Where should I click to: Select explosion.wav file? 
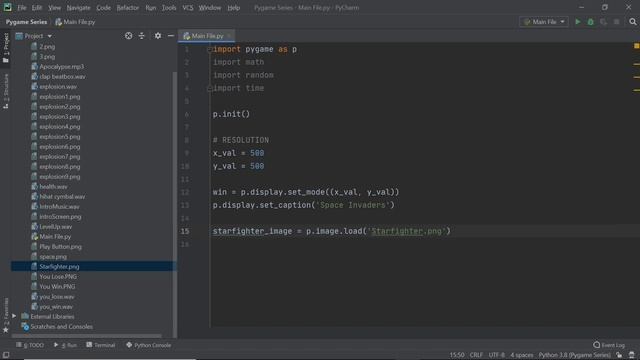[58, 87]
